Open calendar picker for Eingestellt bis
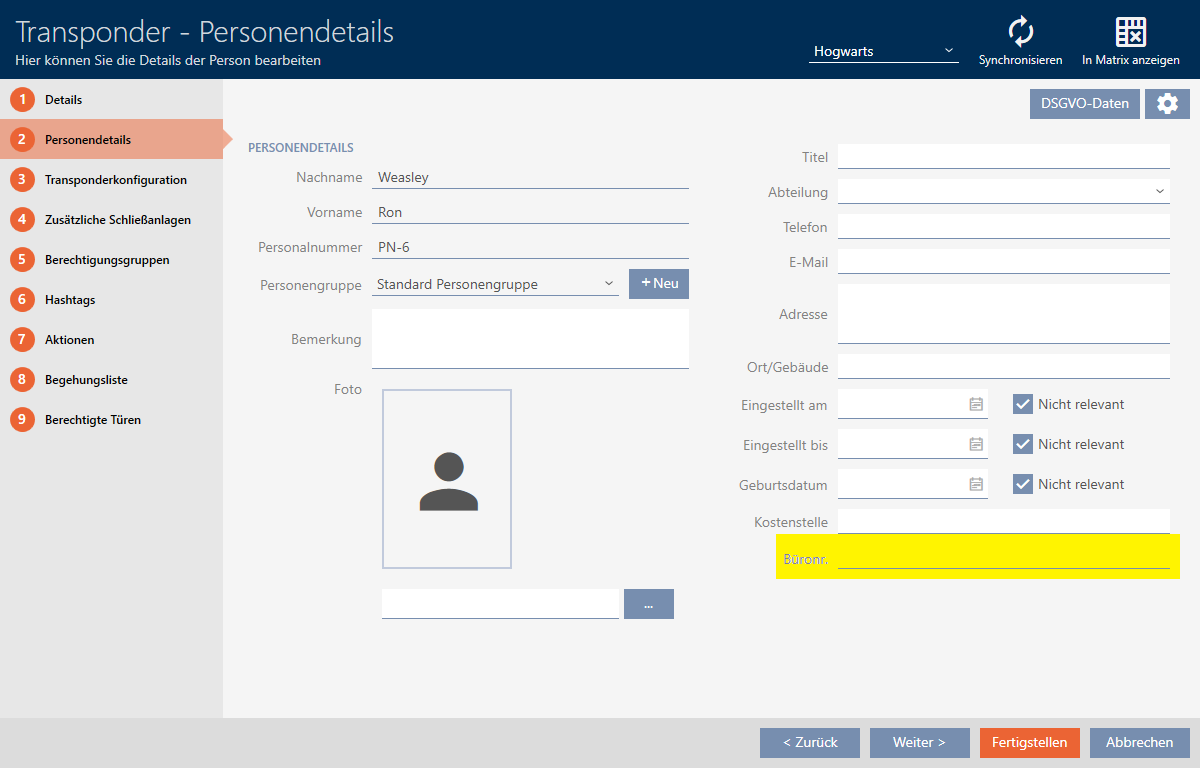 pos(976,444)
